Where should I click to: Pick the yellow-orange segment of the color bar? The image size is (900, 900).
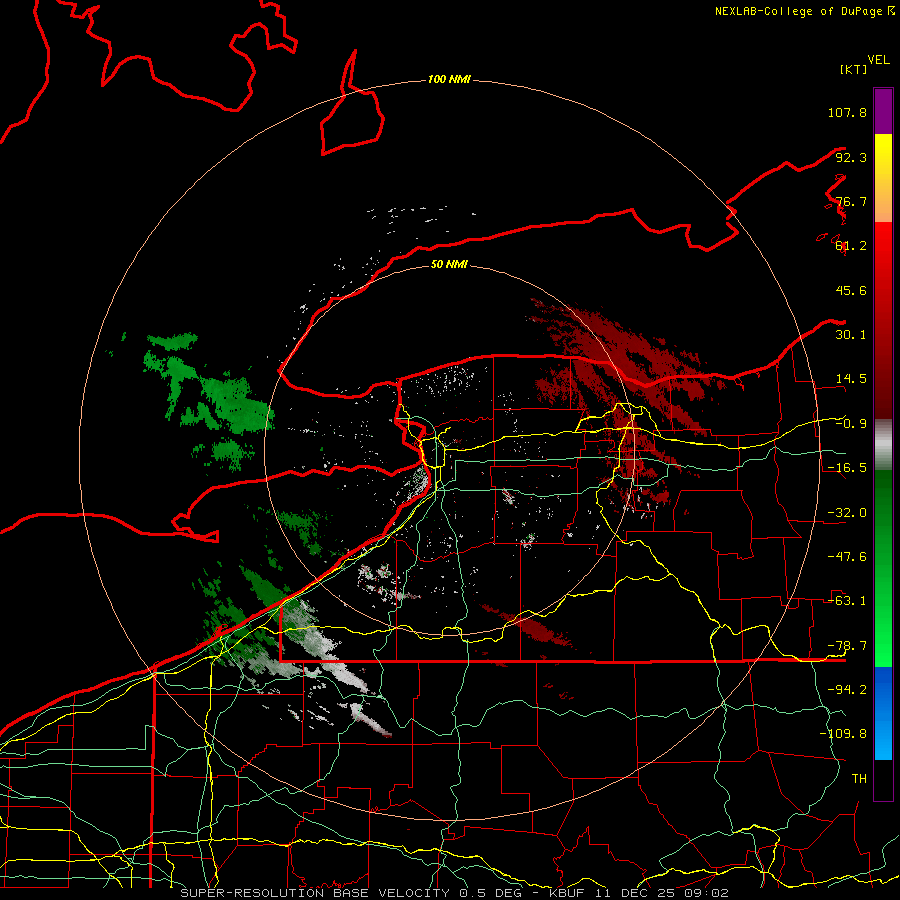click(883, 178)
